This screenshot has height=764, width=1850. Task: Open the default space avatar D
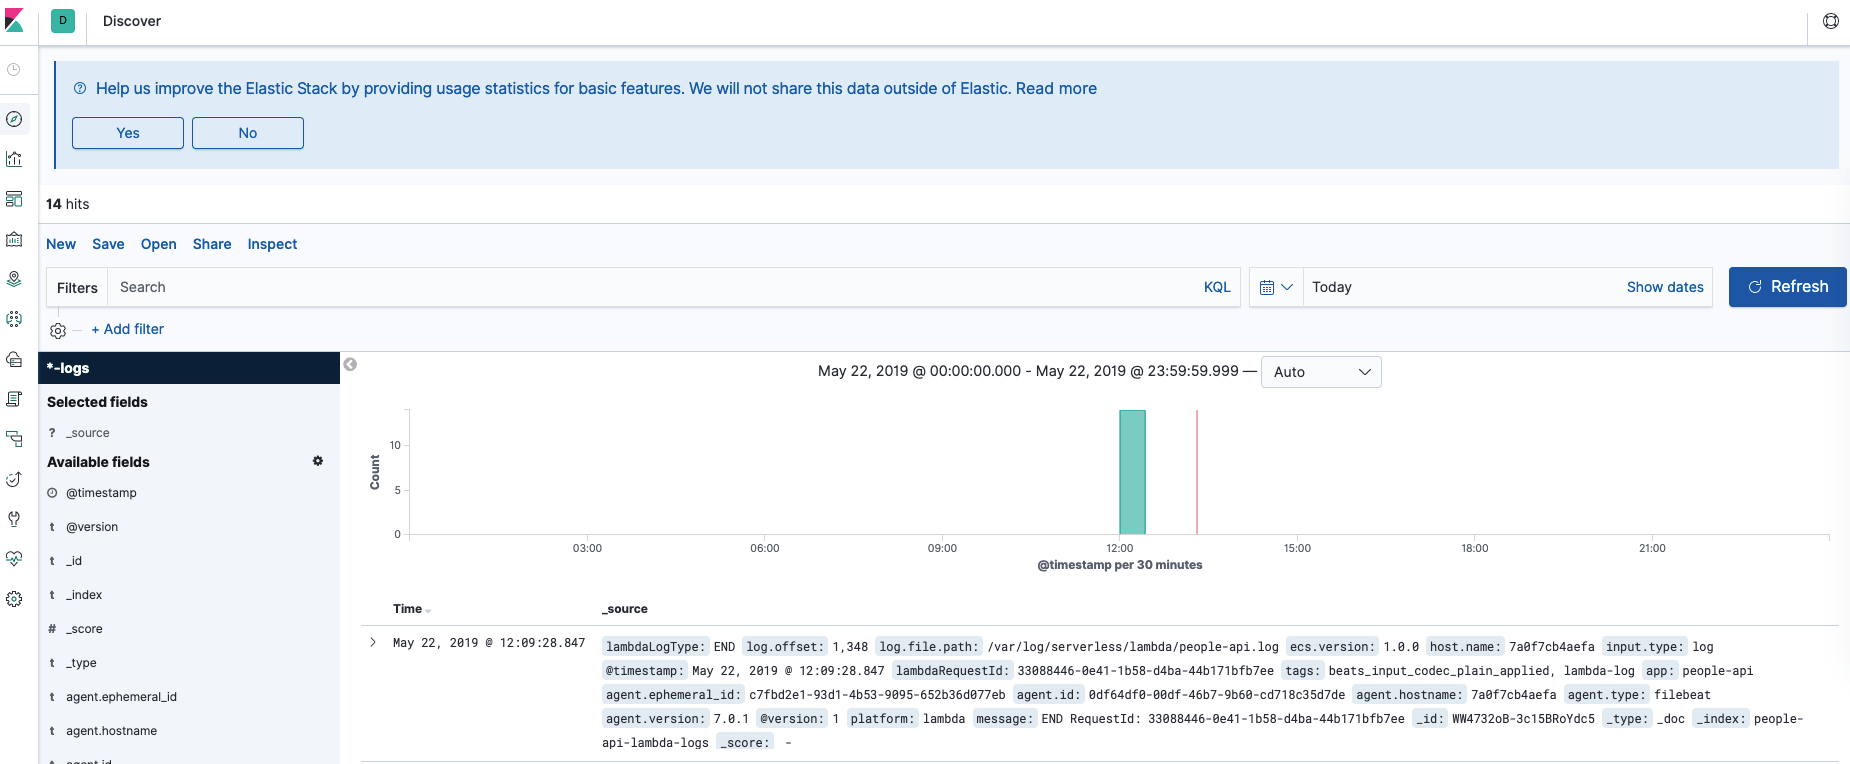tap(63, 21)
